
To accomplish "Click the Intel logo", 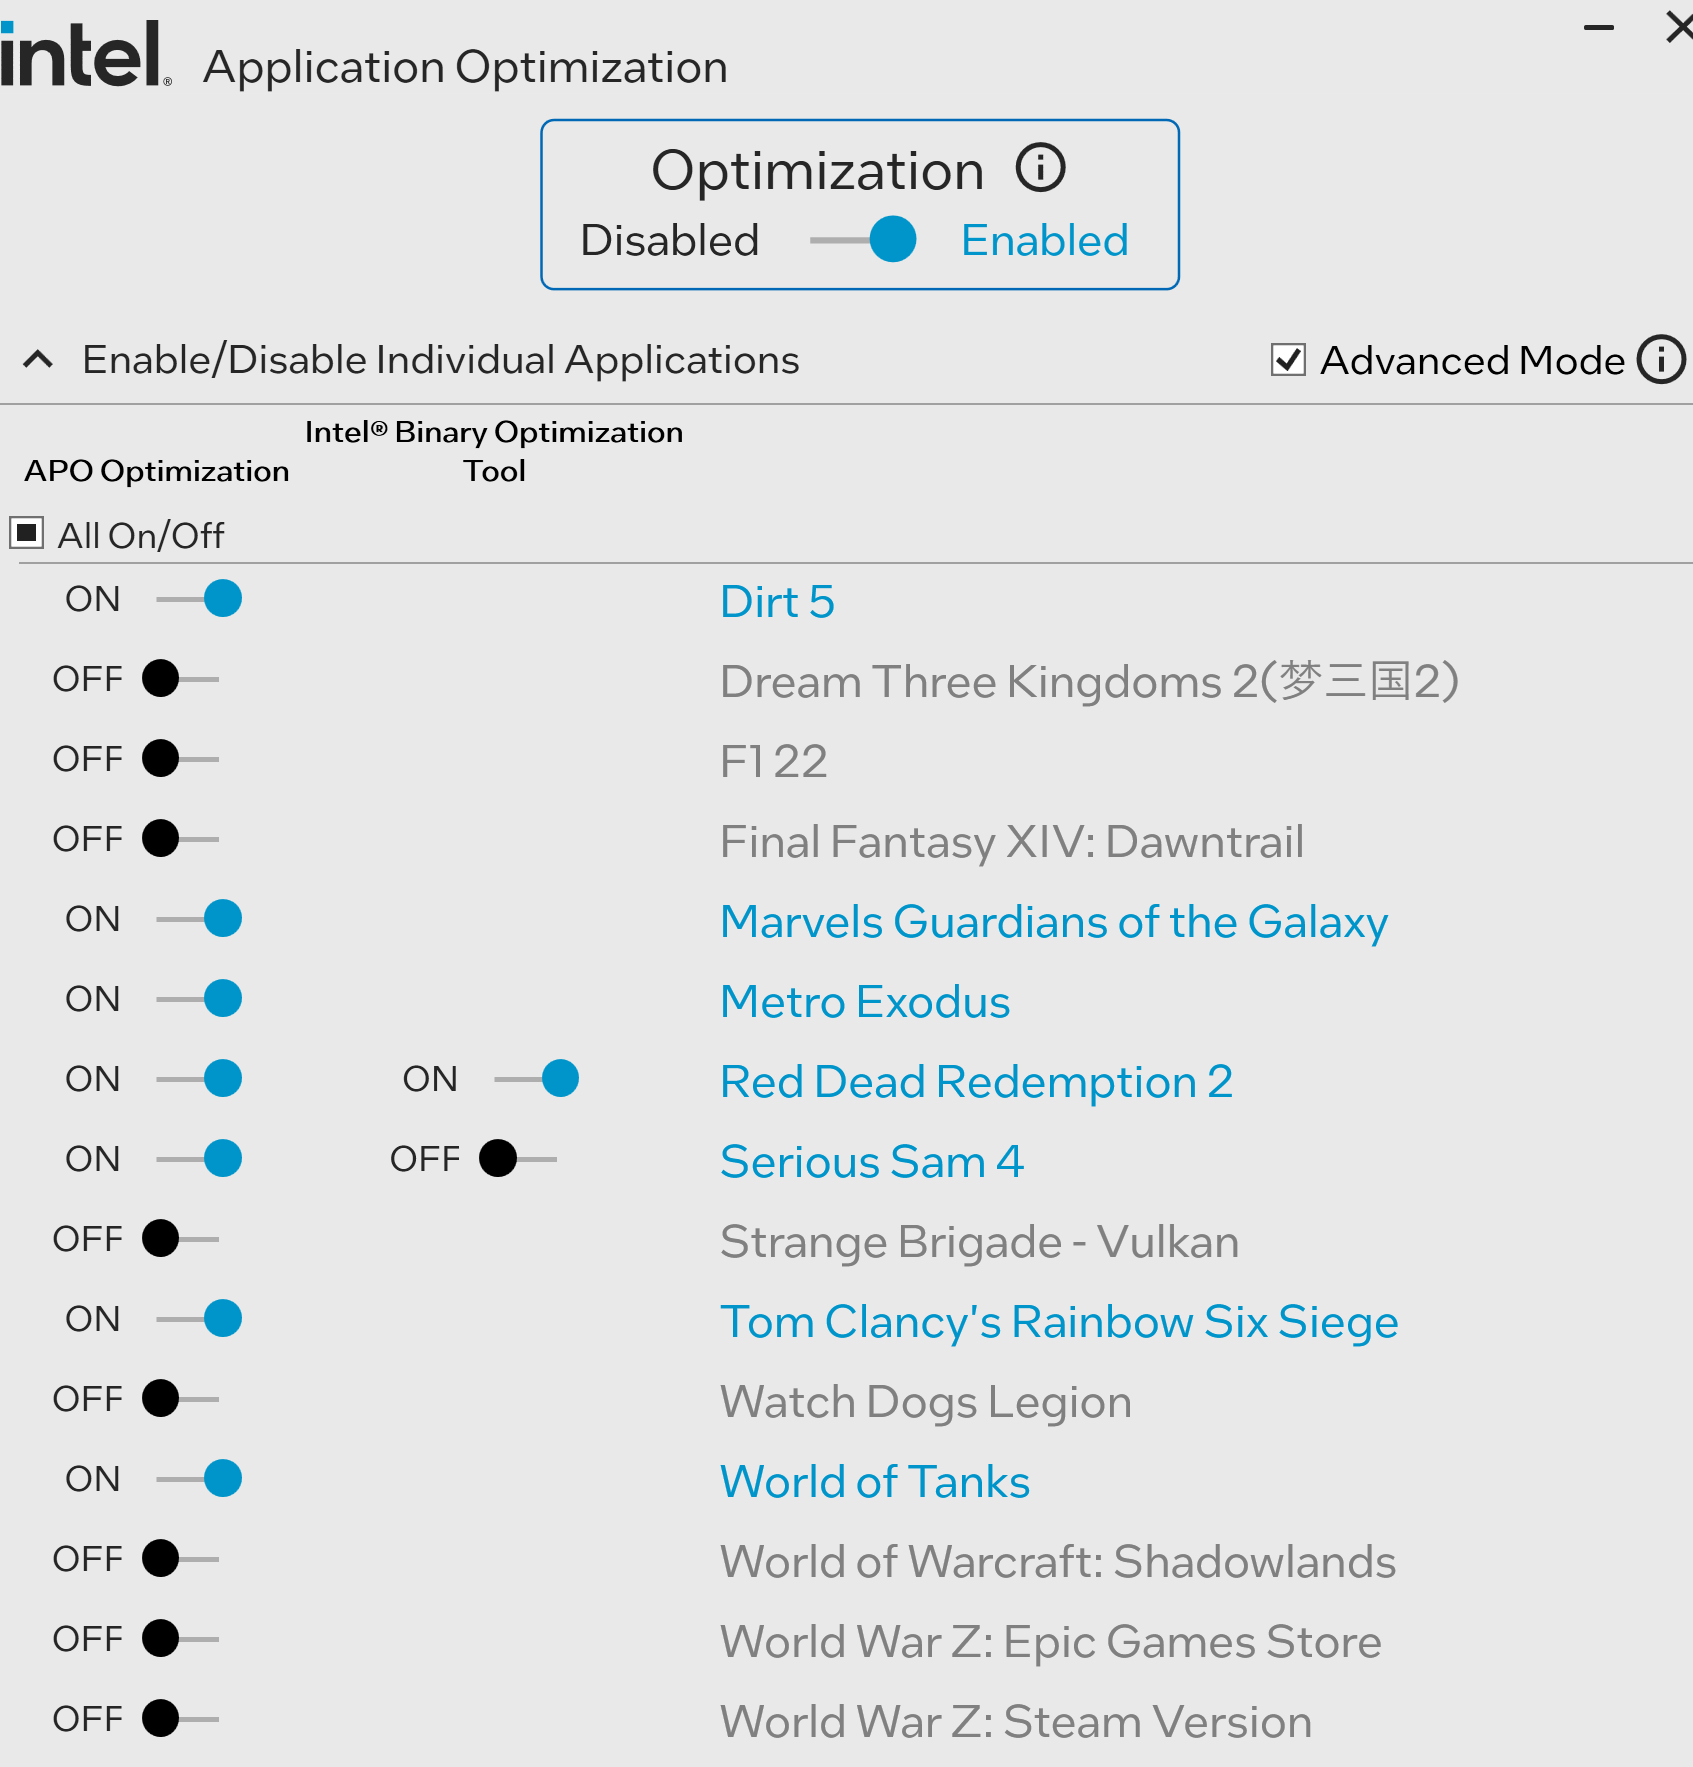I will (84, 56).
